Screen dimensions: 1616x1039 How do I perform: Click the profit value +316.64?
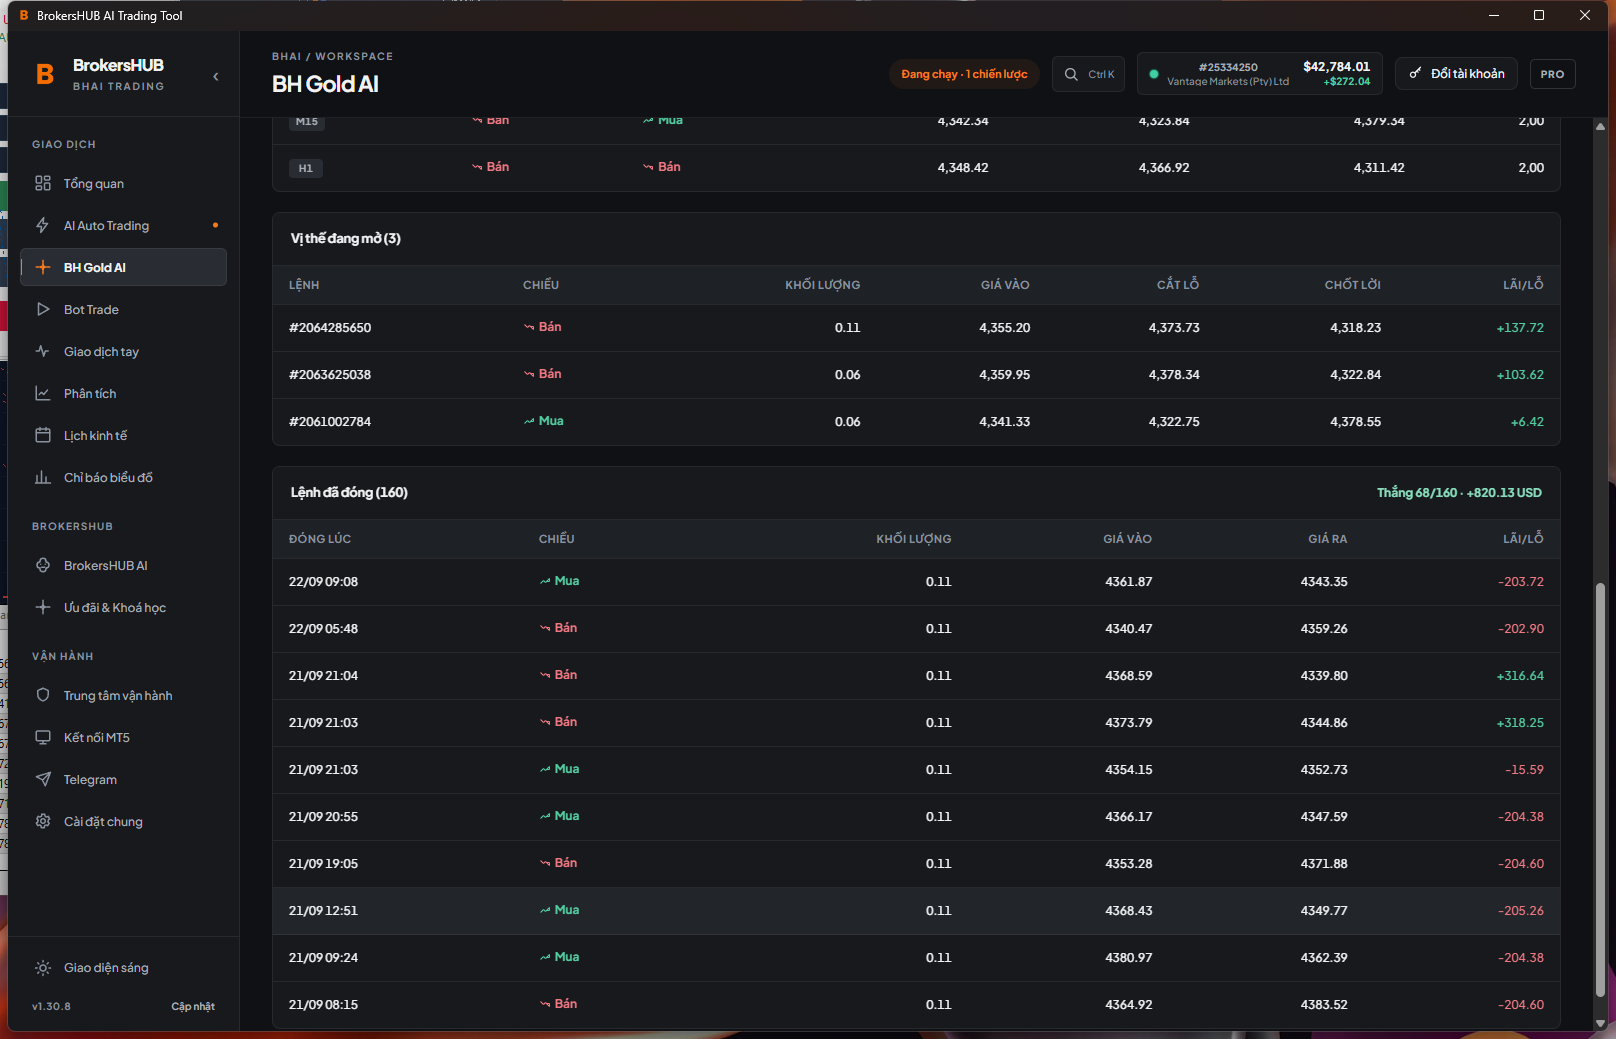coord(1520,676)
